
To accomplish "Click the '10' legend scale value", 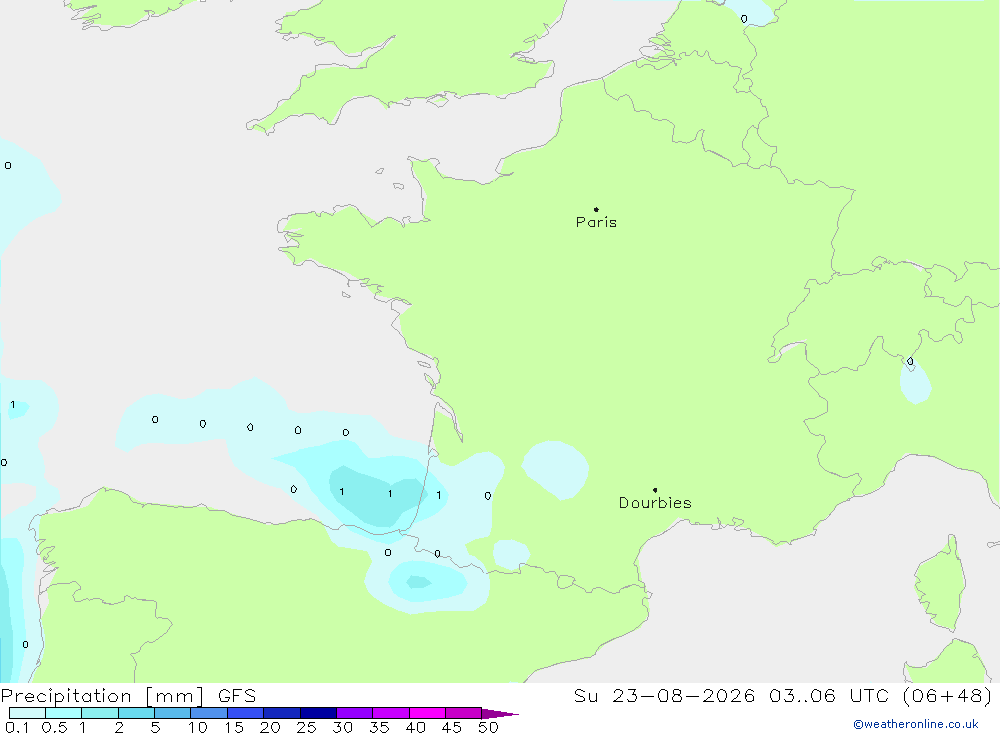I will point(198,727).
